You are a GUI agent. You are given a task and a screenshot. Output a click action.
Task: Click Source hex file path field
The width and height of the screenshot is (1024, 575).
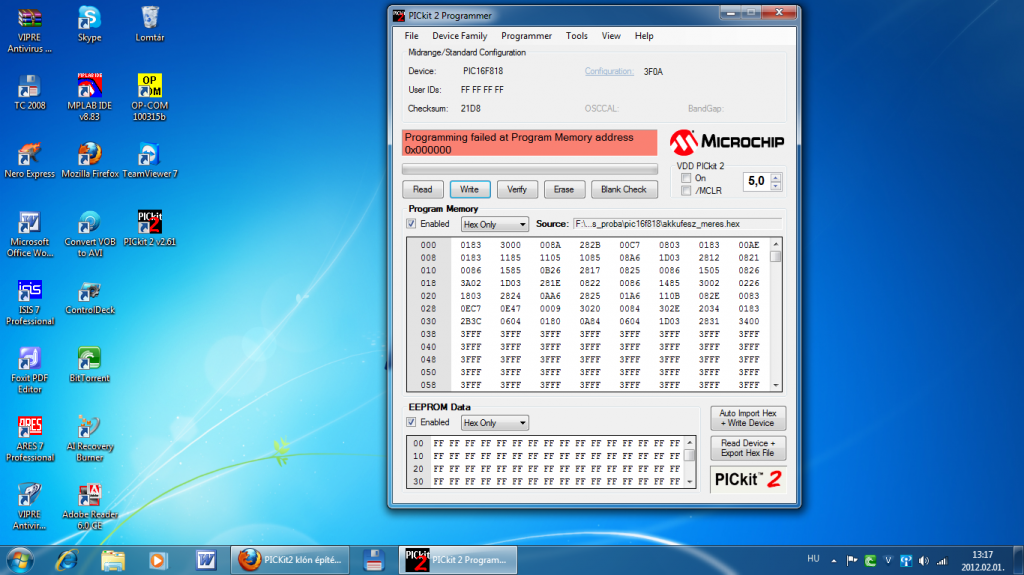(x=677, y=223)
